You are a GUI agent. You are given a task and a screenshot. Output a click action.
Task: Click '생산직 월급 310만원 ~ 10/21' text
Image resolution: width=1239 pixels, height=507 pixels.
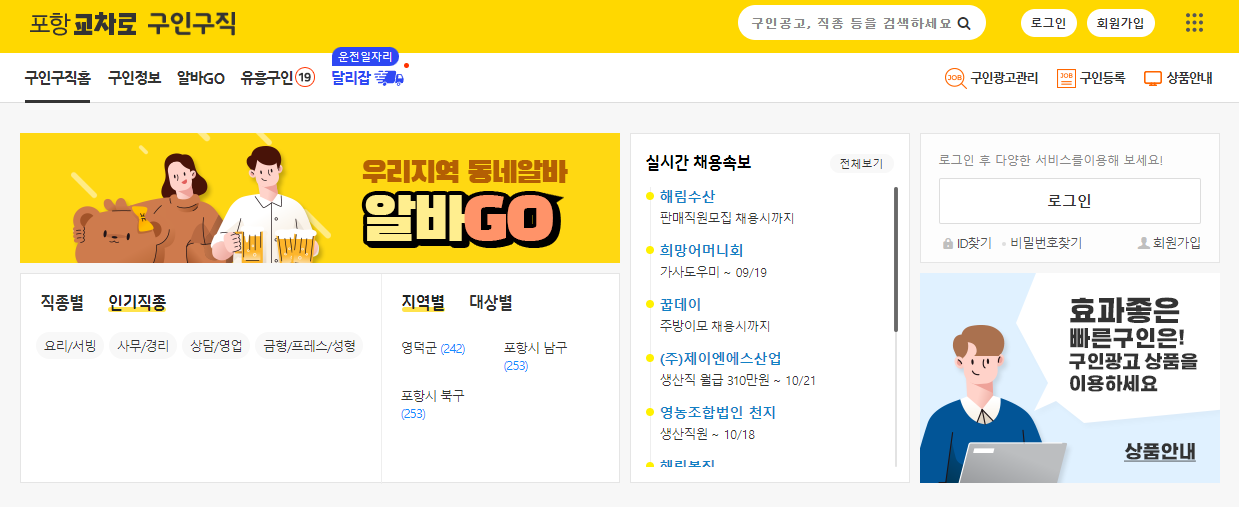[738, 380]
